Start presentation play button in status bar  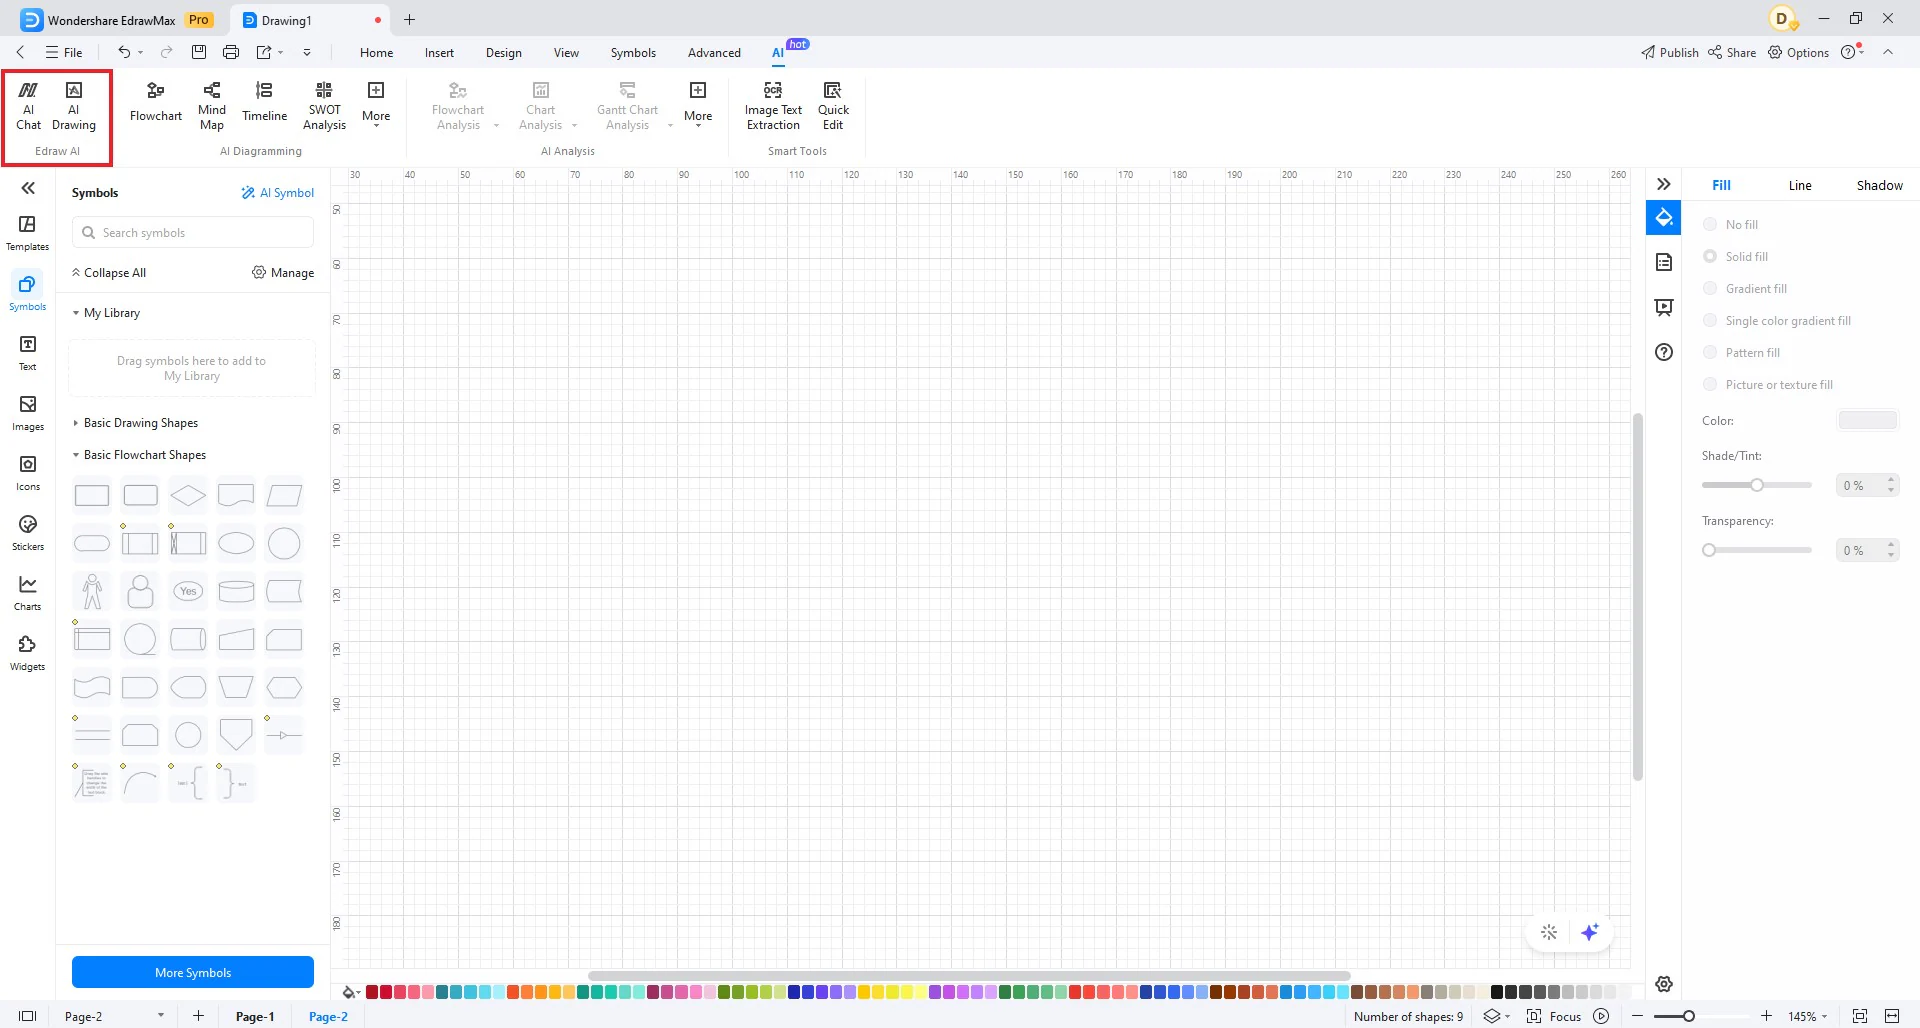pos(1601,1016)
